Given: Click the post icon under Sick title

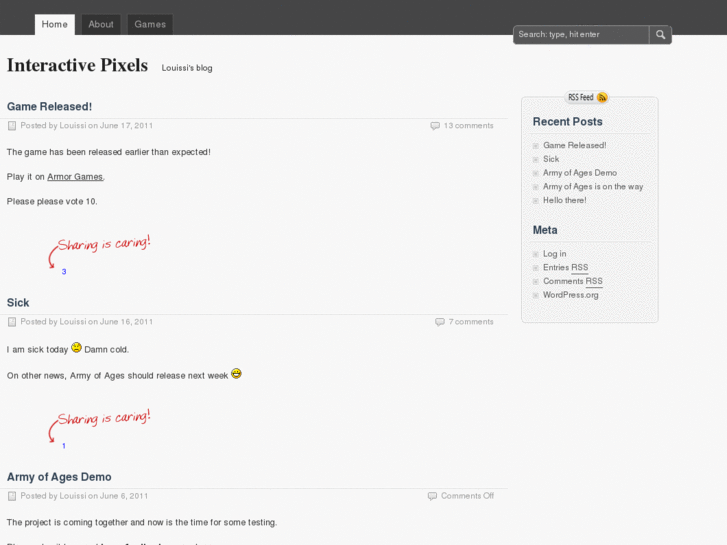Looking at the screenshot, I should coord(12,322).
